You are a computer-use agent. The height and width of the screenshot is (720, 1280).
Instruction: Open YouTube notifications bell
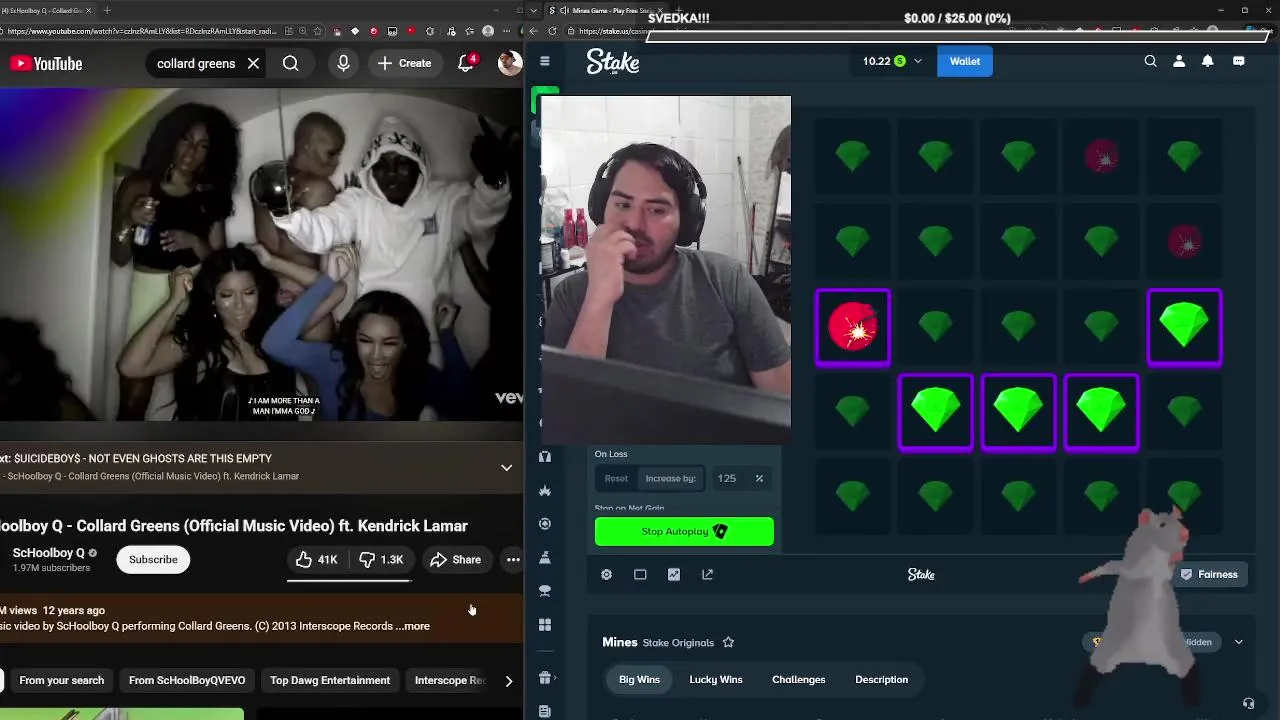pos(466,63)
